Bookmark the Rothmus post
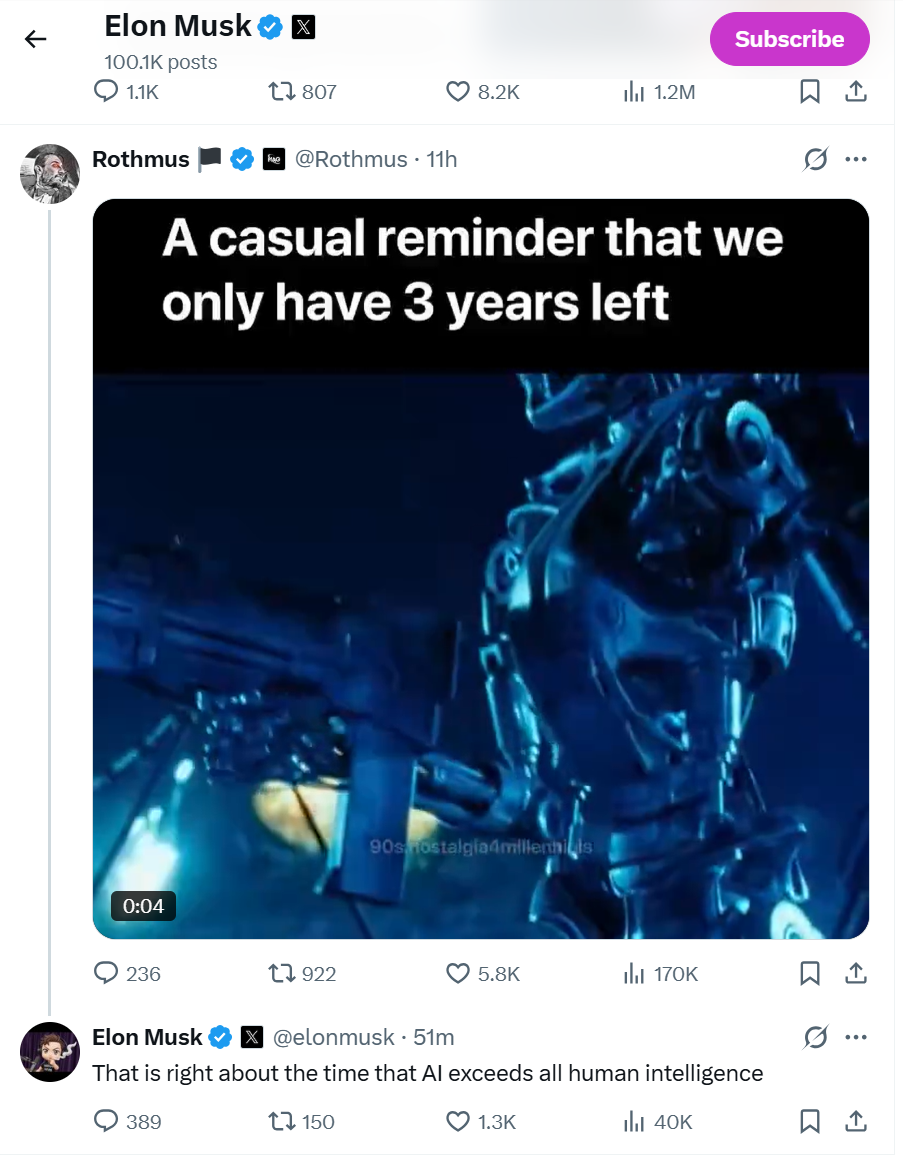This screenshot has height=1155, width=903. (x=811, y=973)
